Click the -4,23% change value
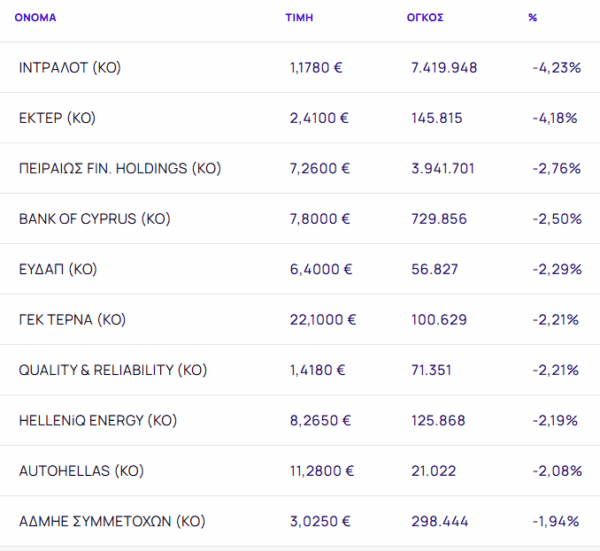The height and width of the screenshot is (551, 600). 556,67
